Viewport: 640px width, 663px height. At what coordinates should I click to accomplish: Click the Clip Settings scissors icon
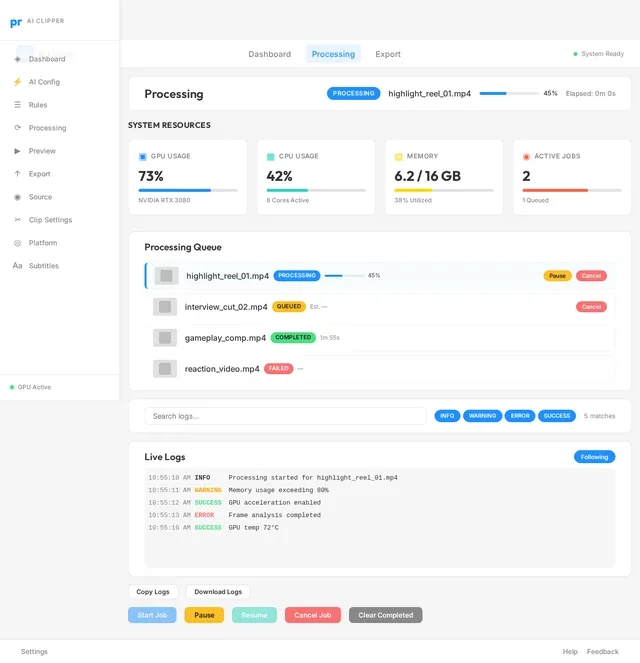coord(17,220)
